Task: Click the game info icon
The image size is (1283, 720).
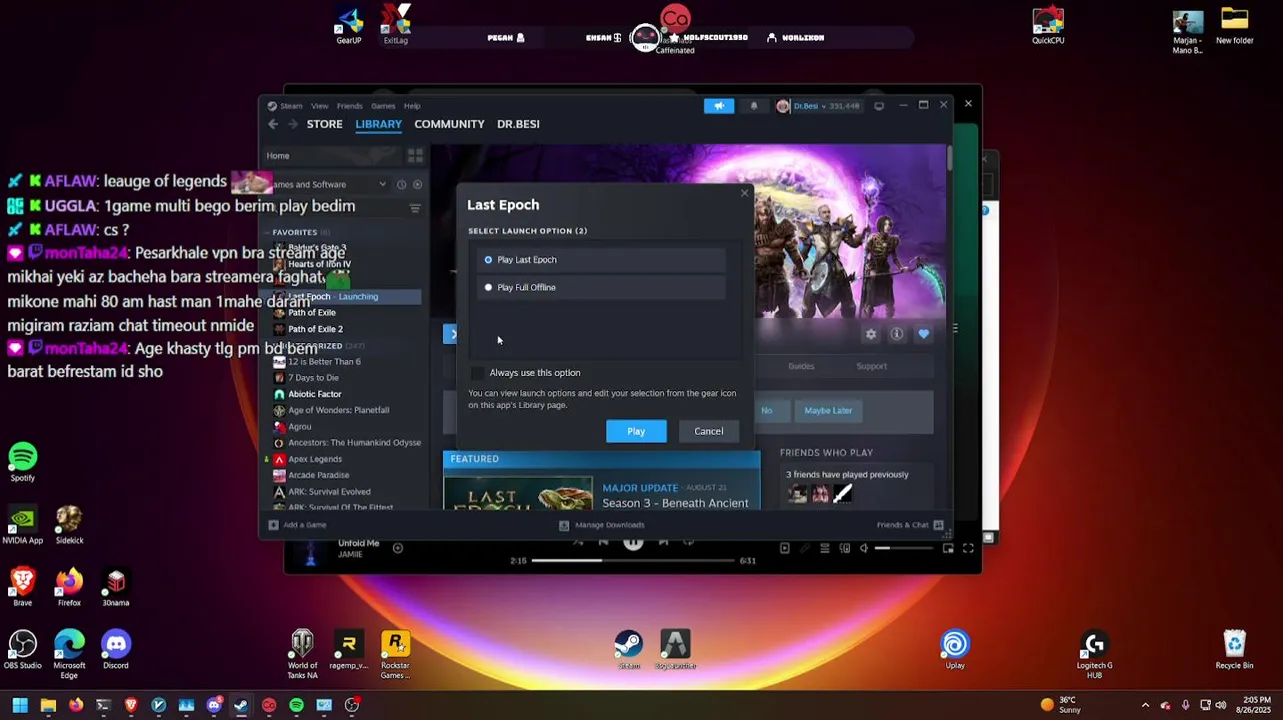Action: click(897, 334)
